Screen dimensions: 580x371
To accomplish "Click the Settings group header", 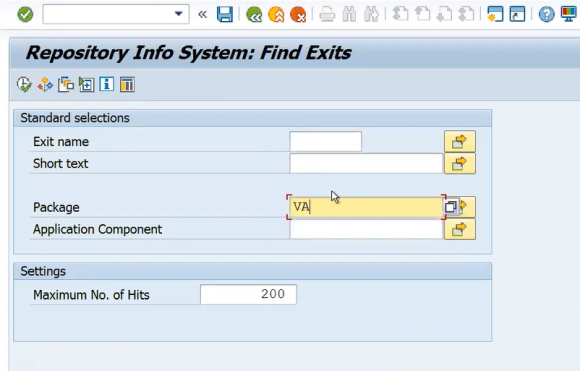I will pyautogui.click(x=253, y=271).
